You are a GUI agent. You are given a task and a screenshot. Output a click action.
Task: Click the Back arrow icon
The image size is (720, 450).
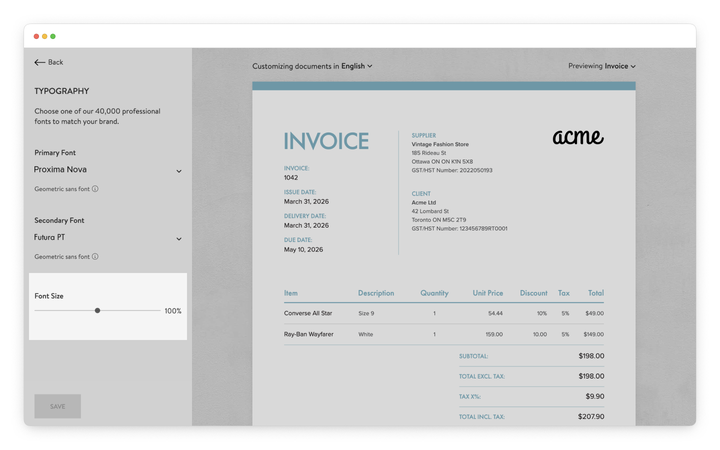tap(40, 62)
